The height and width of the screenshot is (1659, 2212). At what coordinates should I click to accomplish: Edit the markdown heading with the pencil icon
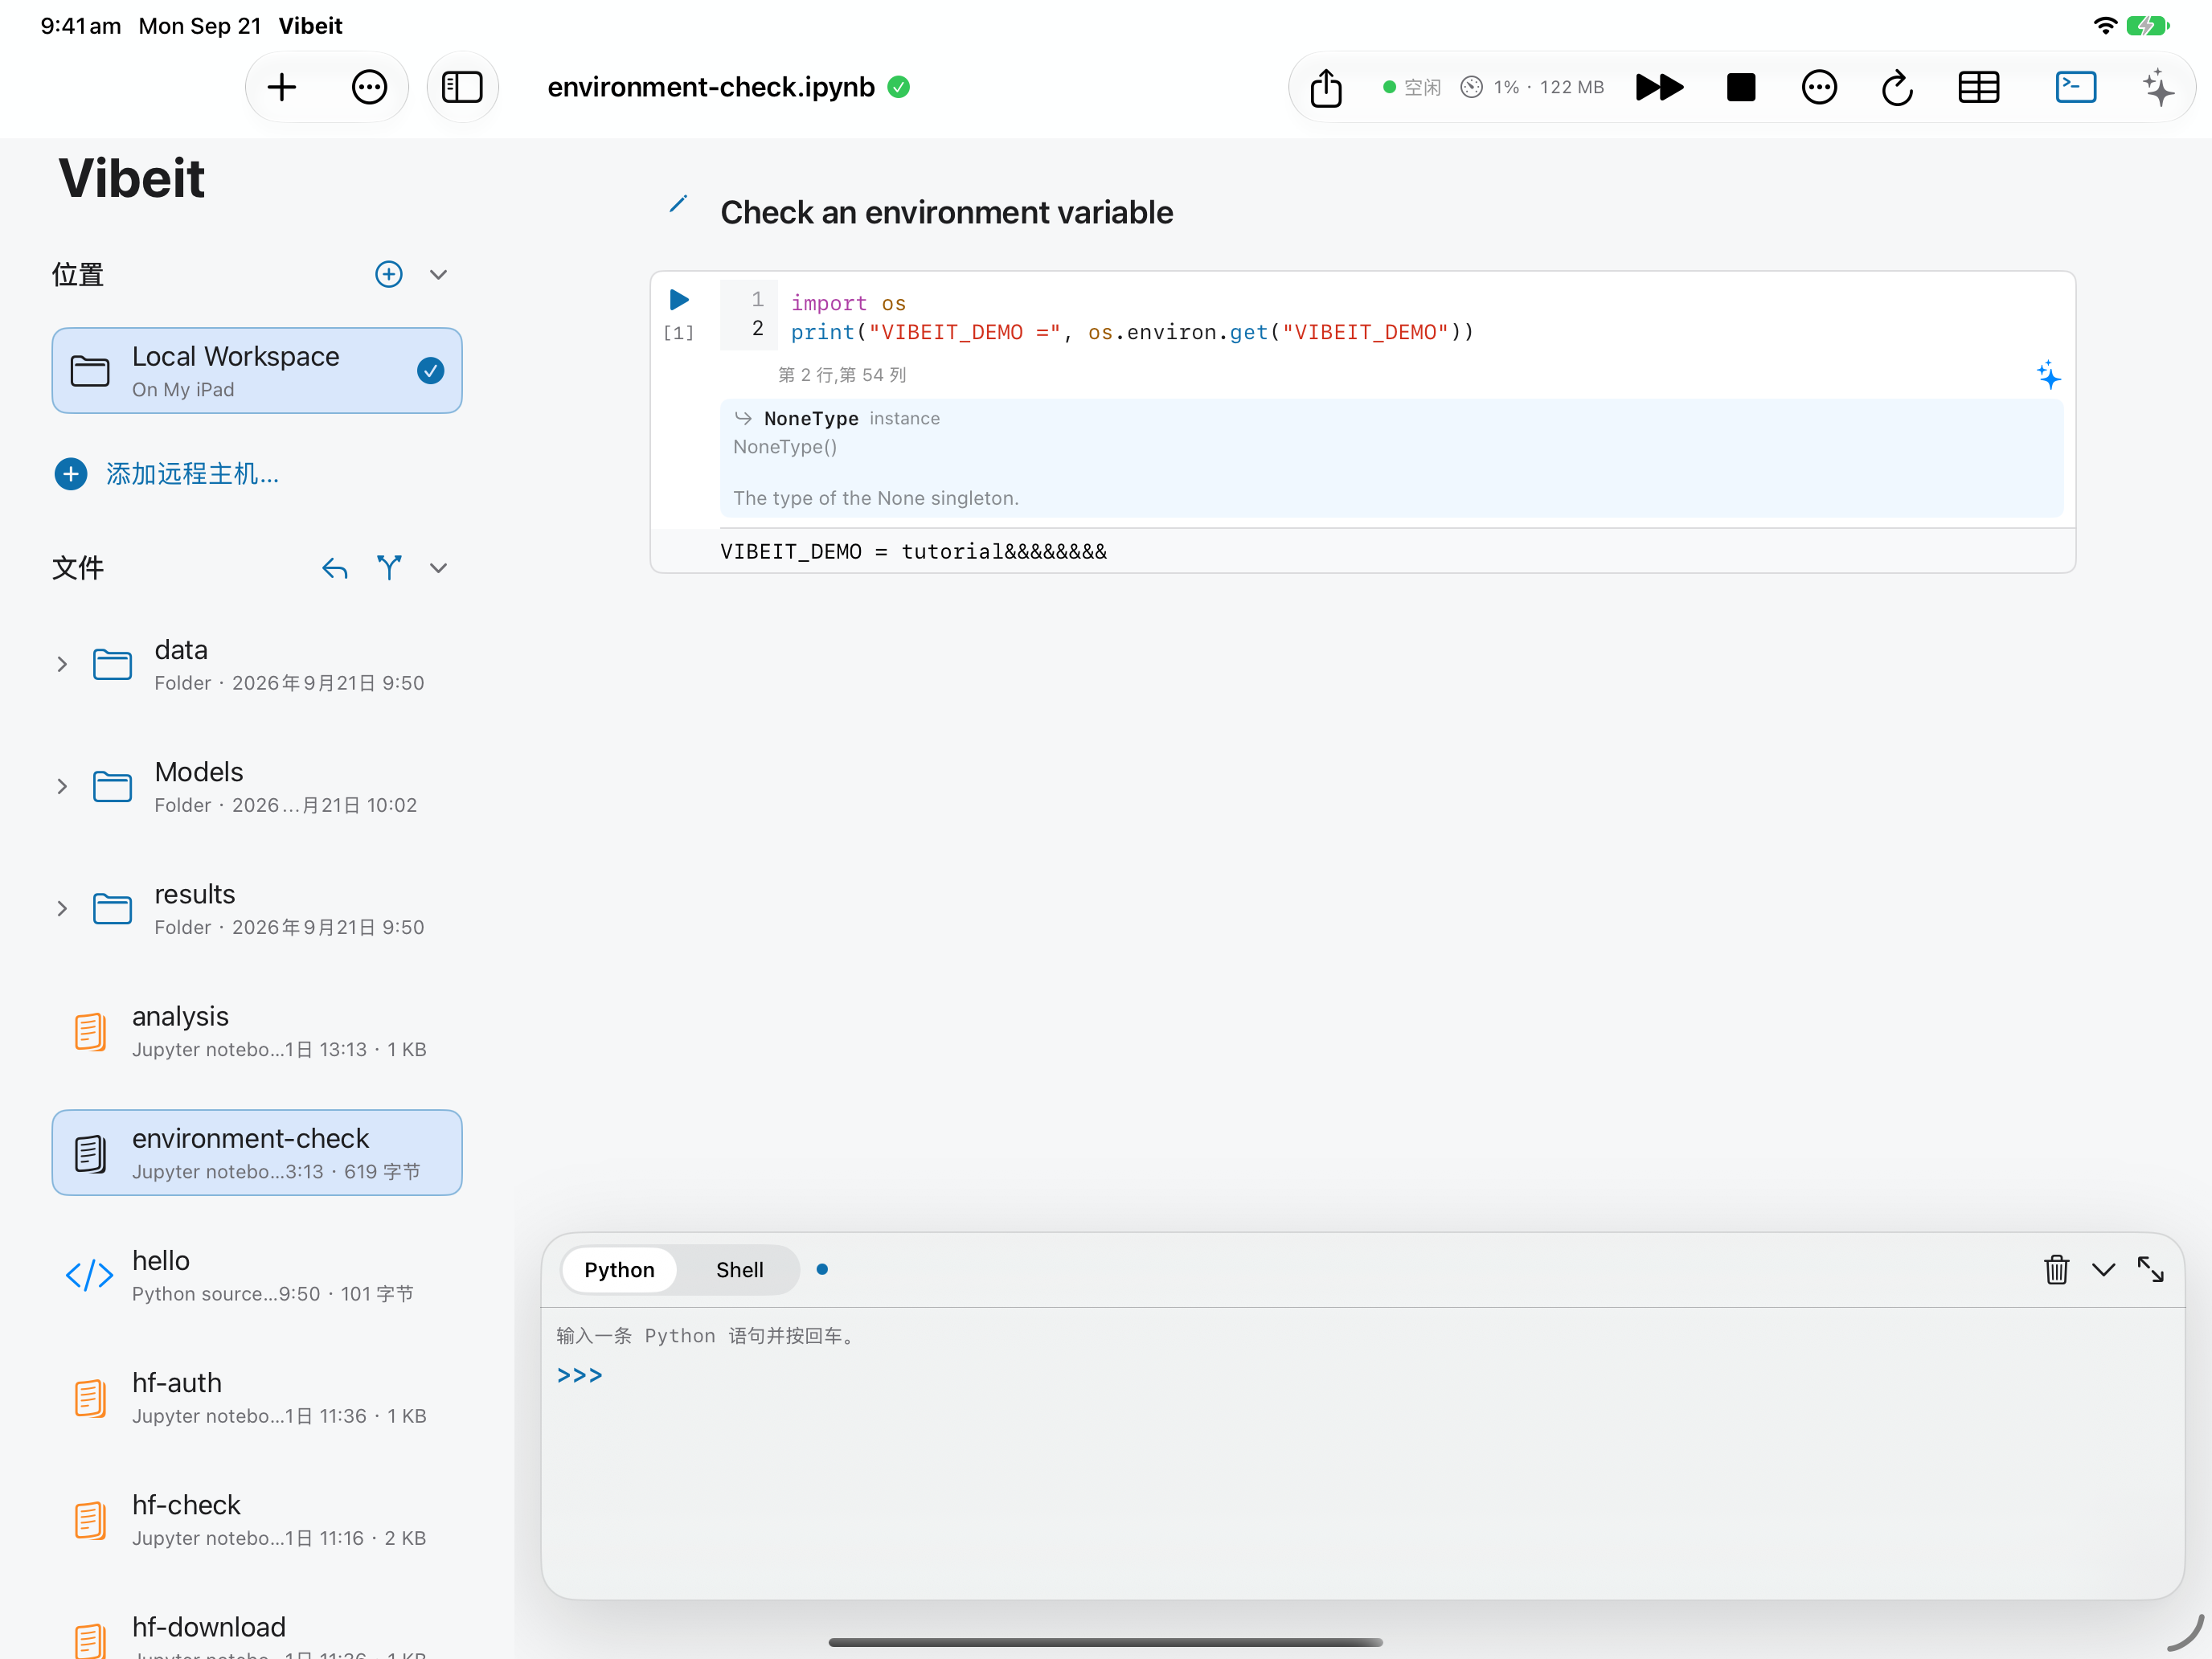(x=678, y=204)
